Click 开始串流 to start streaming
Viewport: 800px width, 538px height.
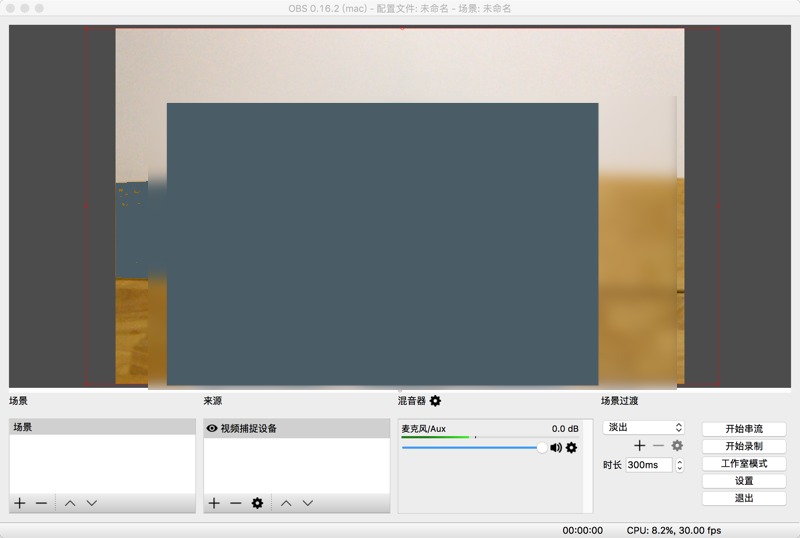744,429
